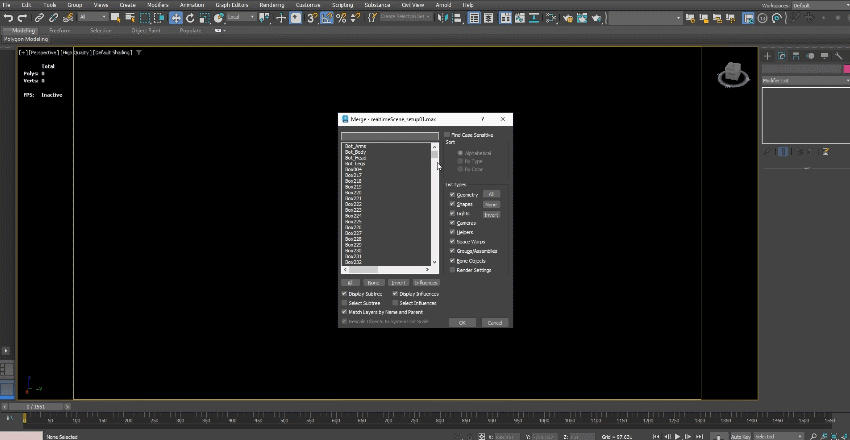Click Cancel in the Merge dialog

[495, 323]
